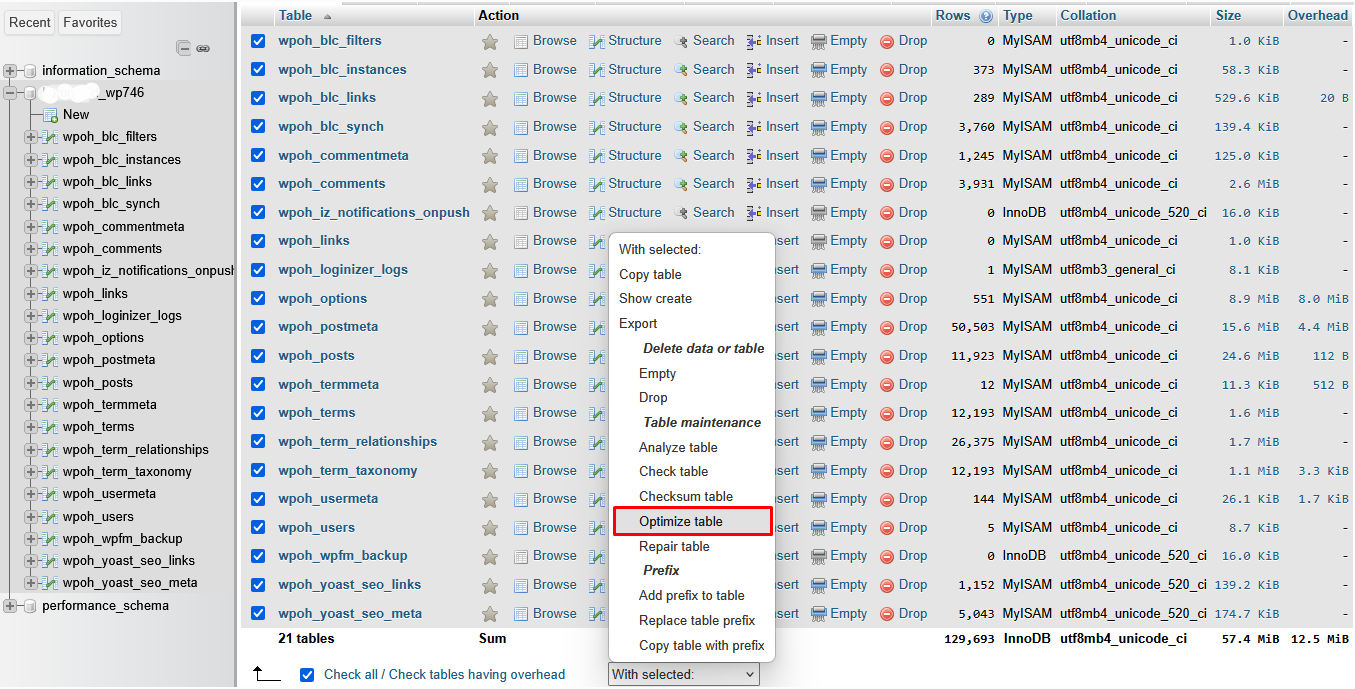Open the Recent tab in the sidebar
1355x689 pixels.
[x=29, y=21]
